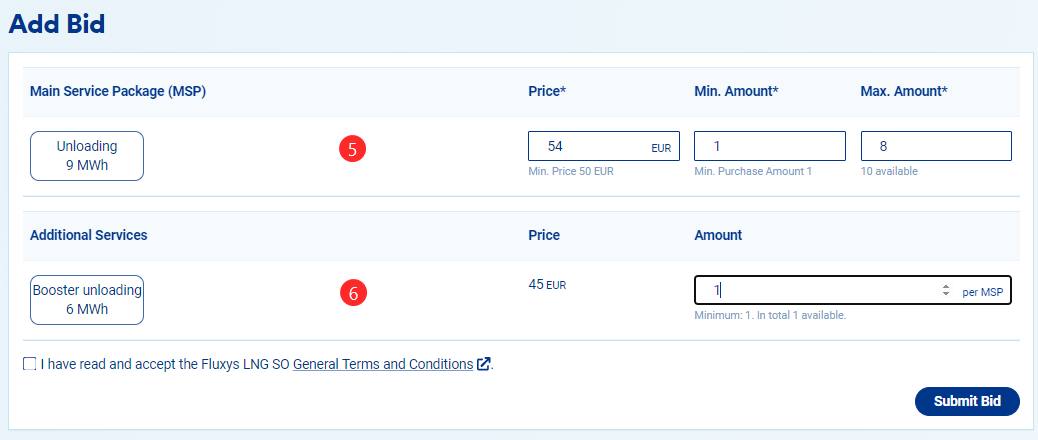Select the Max. Amount input field
Screen dimensions: 1038x440
point(936,146)
